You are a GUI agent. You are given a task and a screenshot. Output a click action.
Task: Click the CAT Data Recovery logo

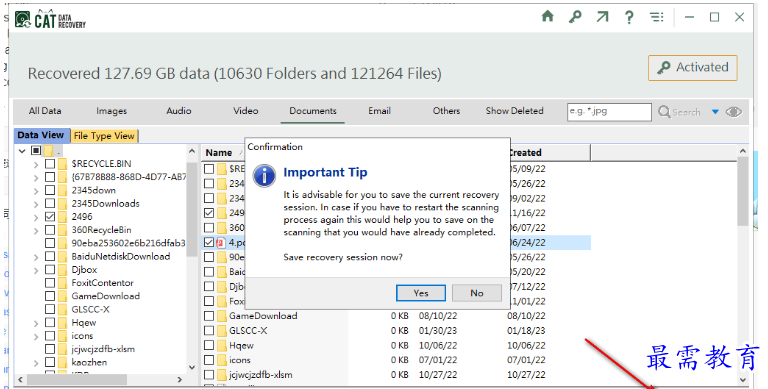click(x=50, y=20)
